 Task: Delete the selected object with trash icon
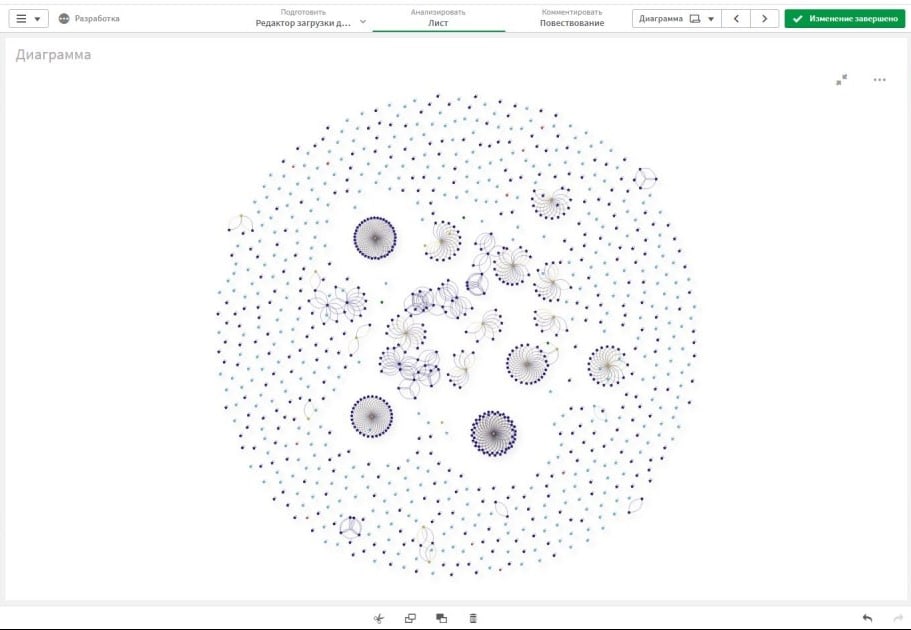(x=473, y=618)
